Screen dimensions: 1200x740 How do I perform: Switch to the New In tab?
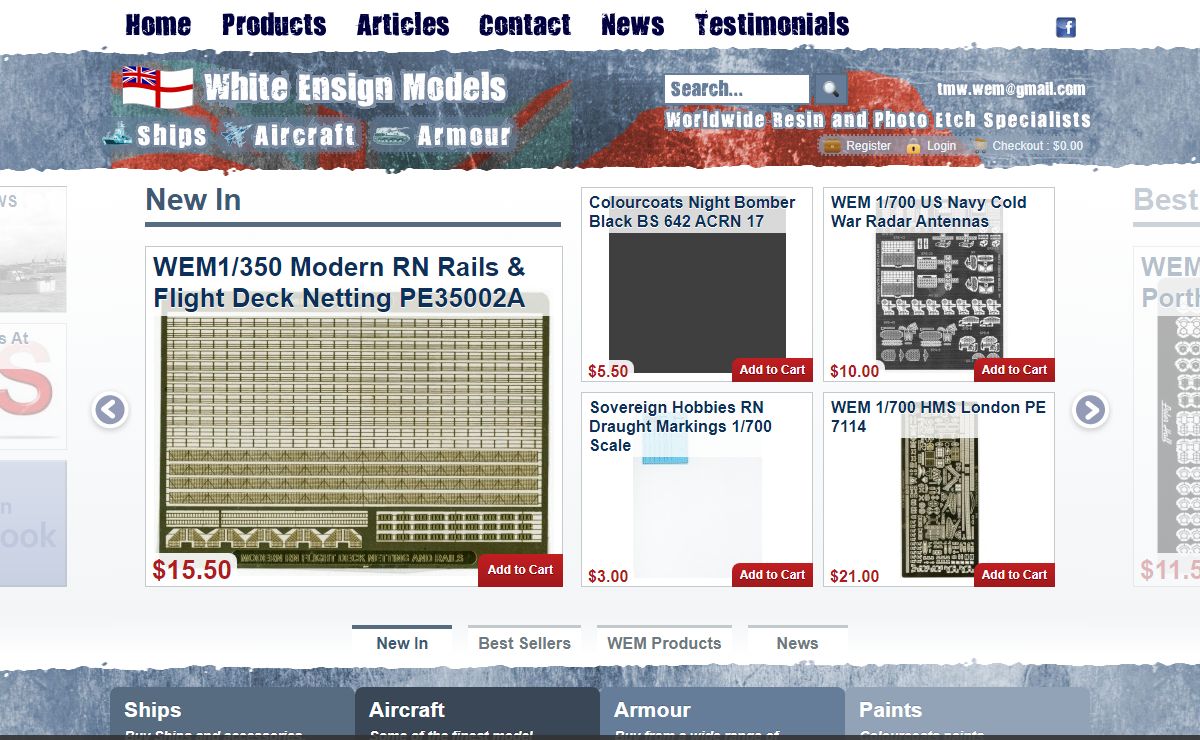coord(402,642)
